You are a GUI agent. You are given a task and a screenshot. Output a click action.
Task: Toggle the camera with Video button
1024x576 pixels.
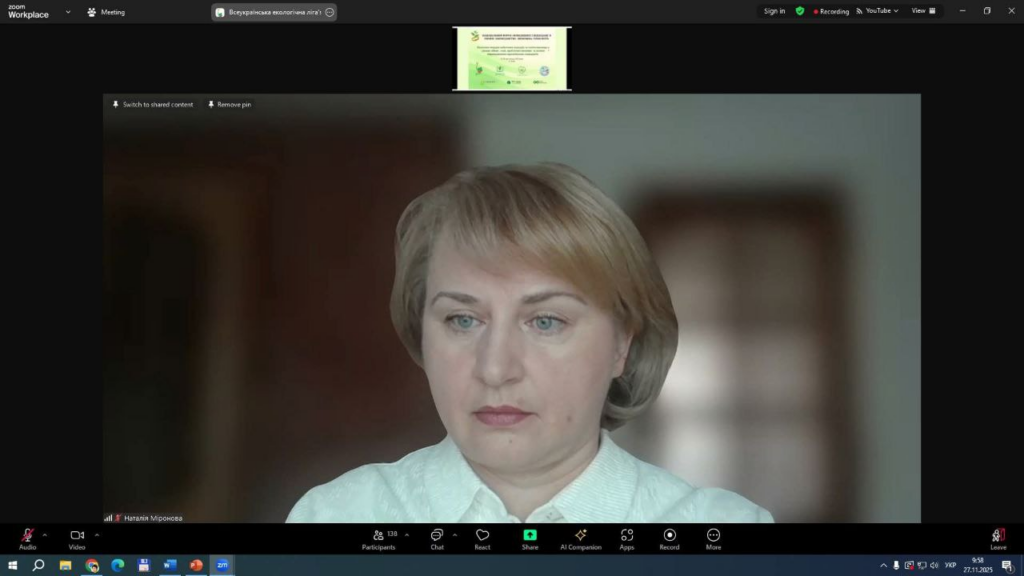click(77, 538)
